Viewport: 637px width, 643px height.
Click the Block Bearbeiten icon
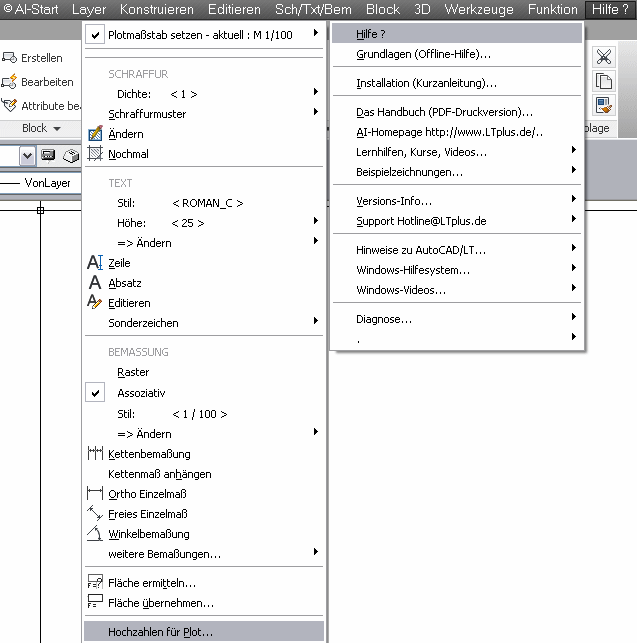pyautogui.click(x=9, y=82)
